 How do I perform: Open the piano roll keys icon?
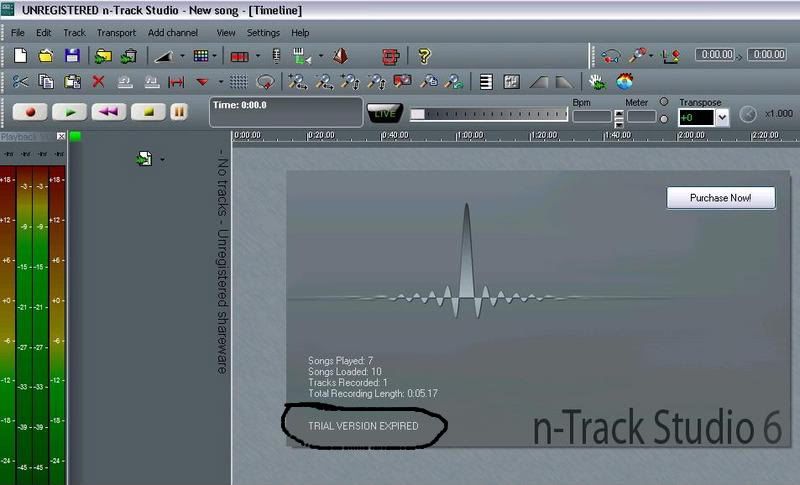(486, 82)
